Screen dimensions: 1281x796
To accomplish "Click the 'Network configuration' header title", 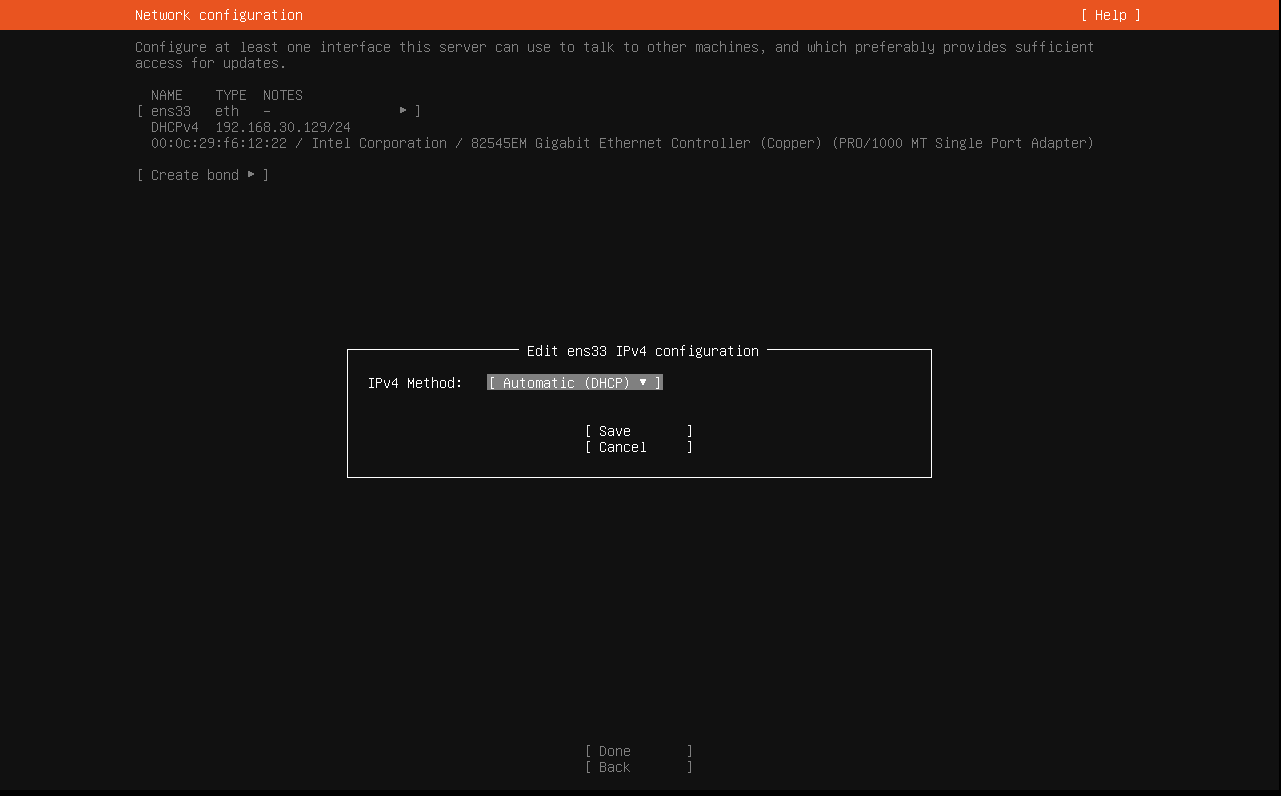I will (219, 15).
